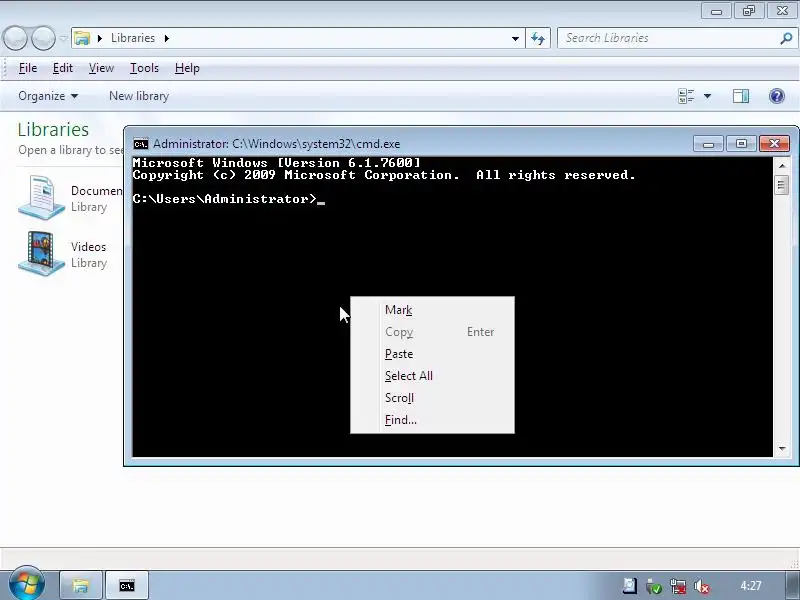Open the Windows Start orb
This screenshot has width=800, height=600.
(x=27, y=584)
